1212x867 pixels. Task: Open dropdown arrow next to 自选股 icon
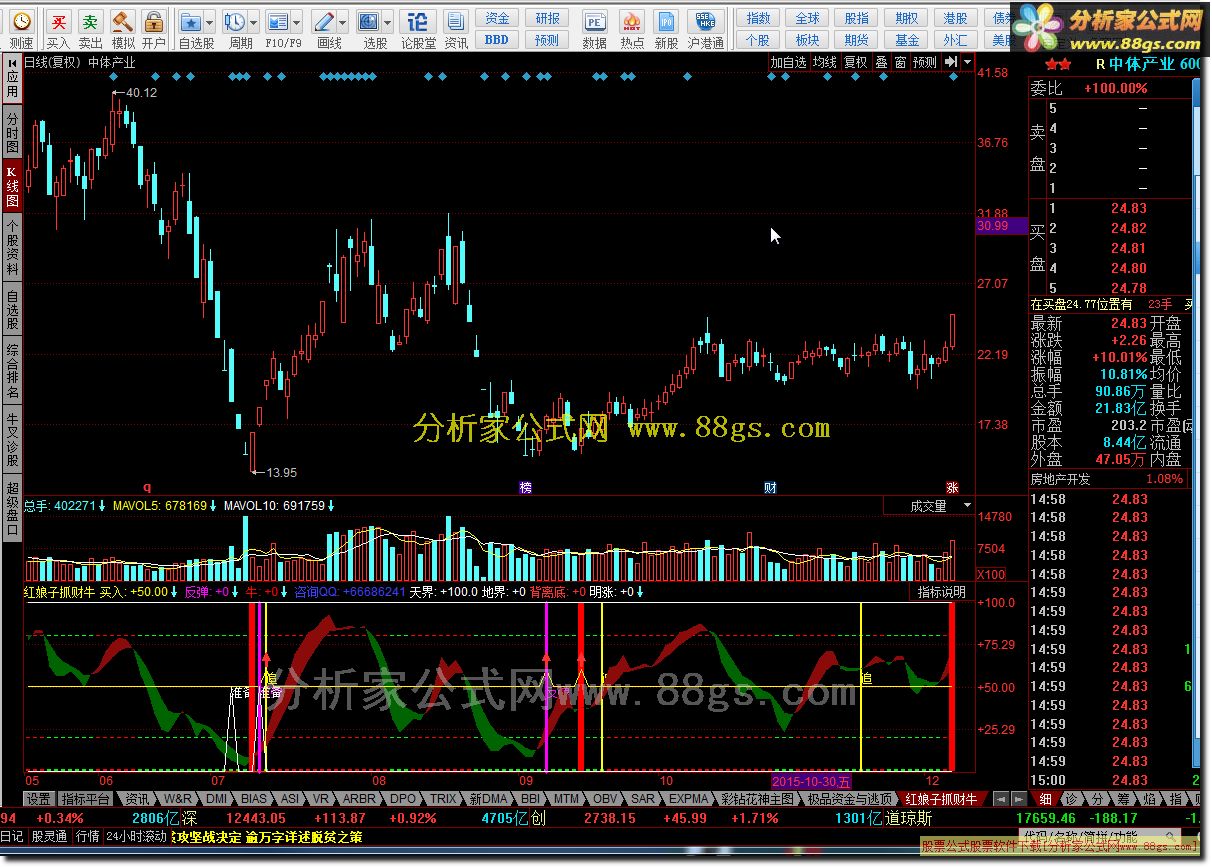210,21
